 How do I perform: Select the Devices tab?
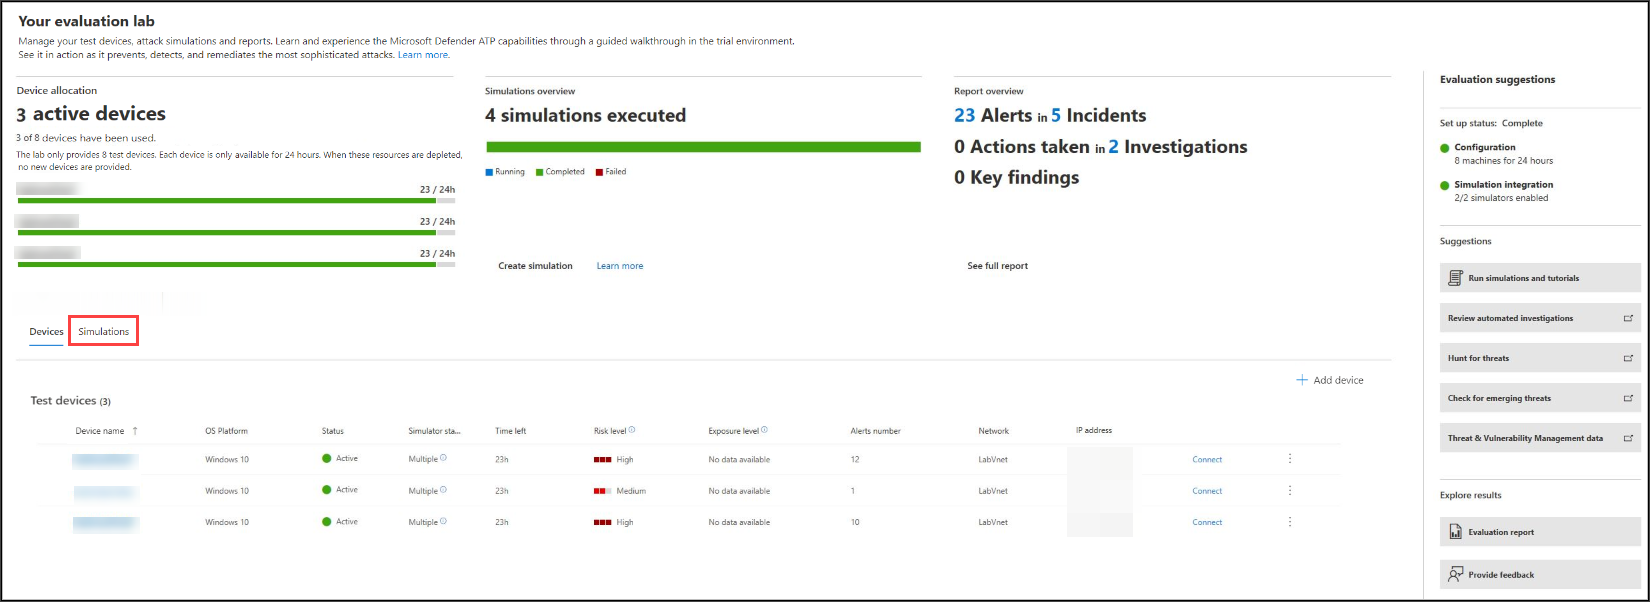coord(46,331)
